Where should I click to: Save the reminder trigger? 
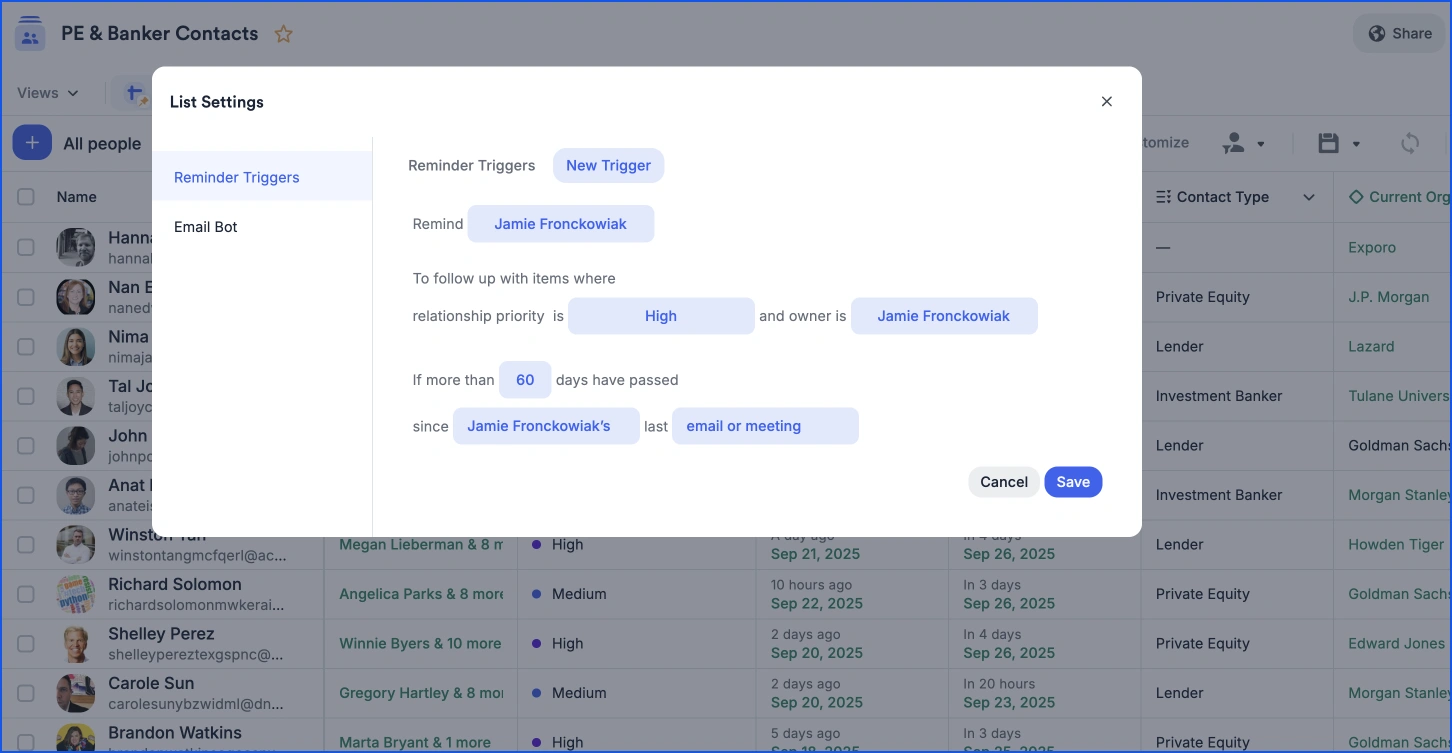point(1073,482)
